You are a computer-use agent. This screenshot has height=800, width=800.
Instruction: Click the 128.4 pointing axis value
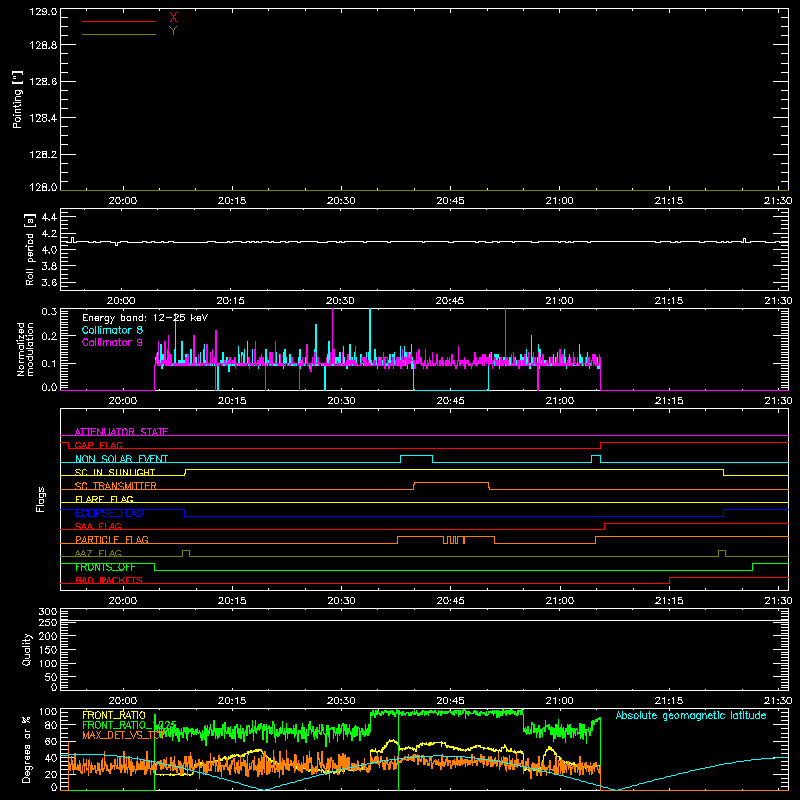(x=43, y=118)
